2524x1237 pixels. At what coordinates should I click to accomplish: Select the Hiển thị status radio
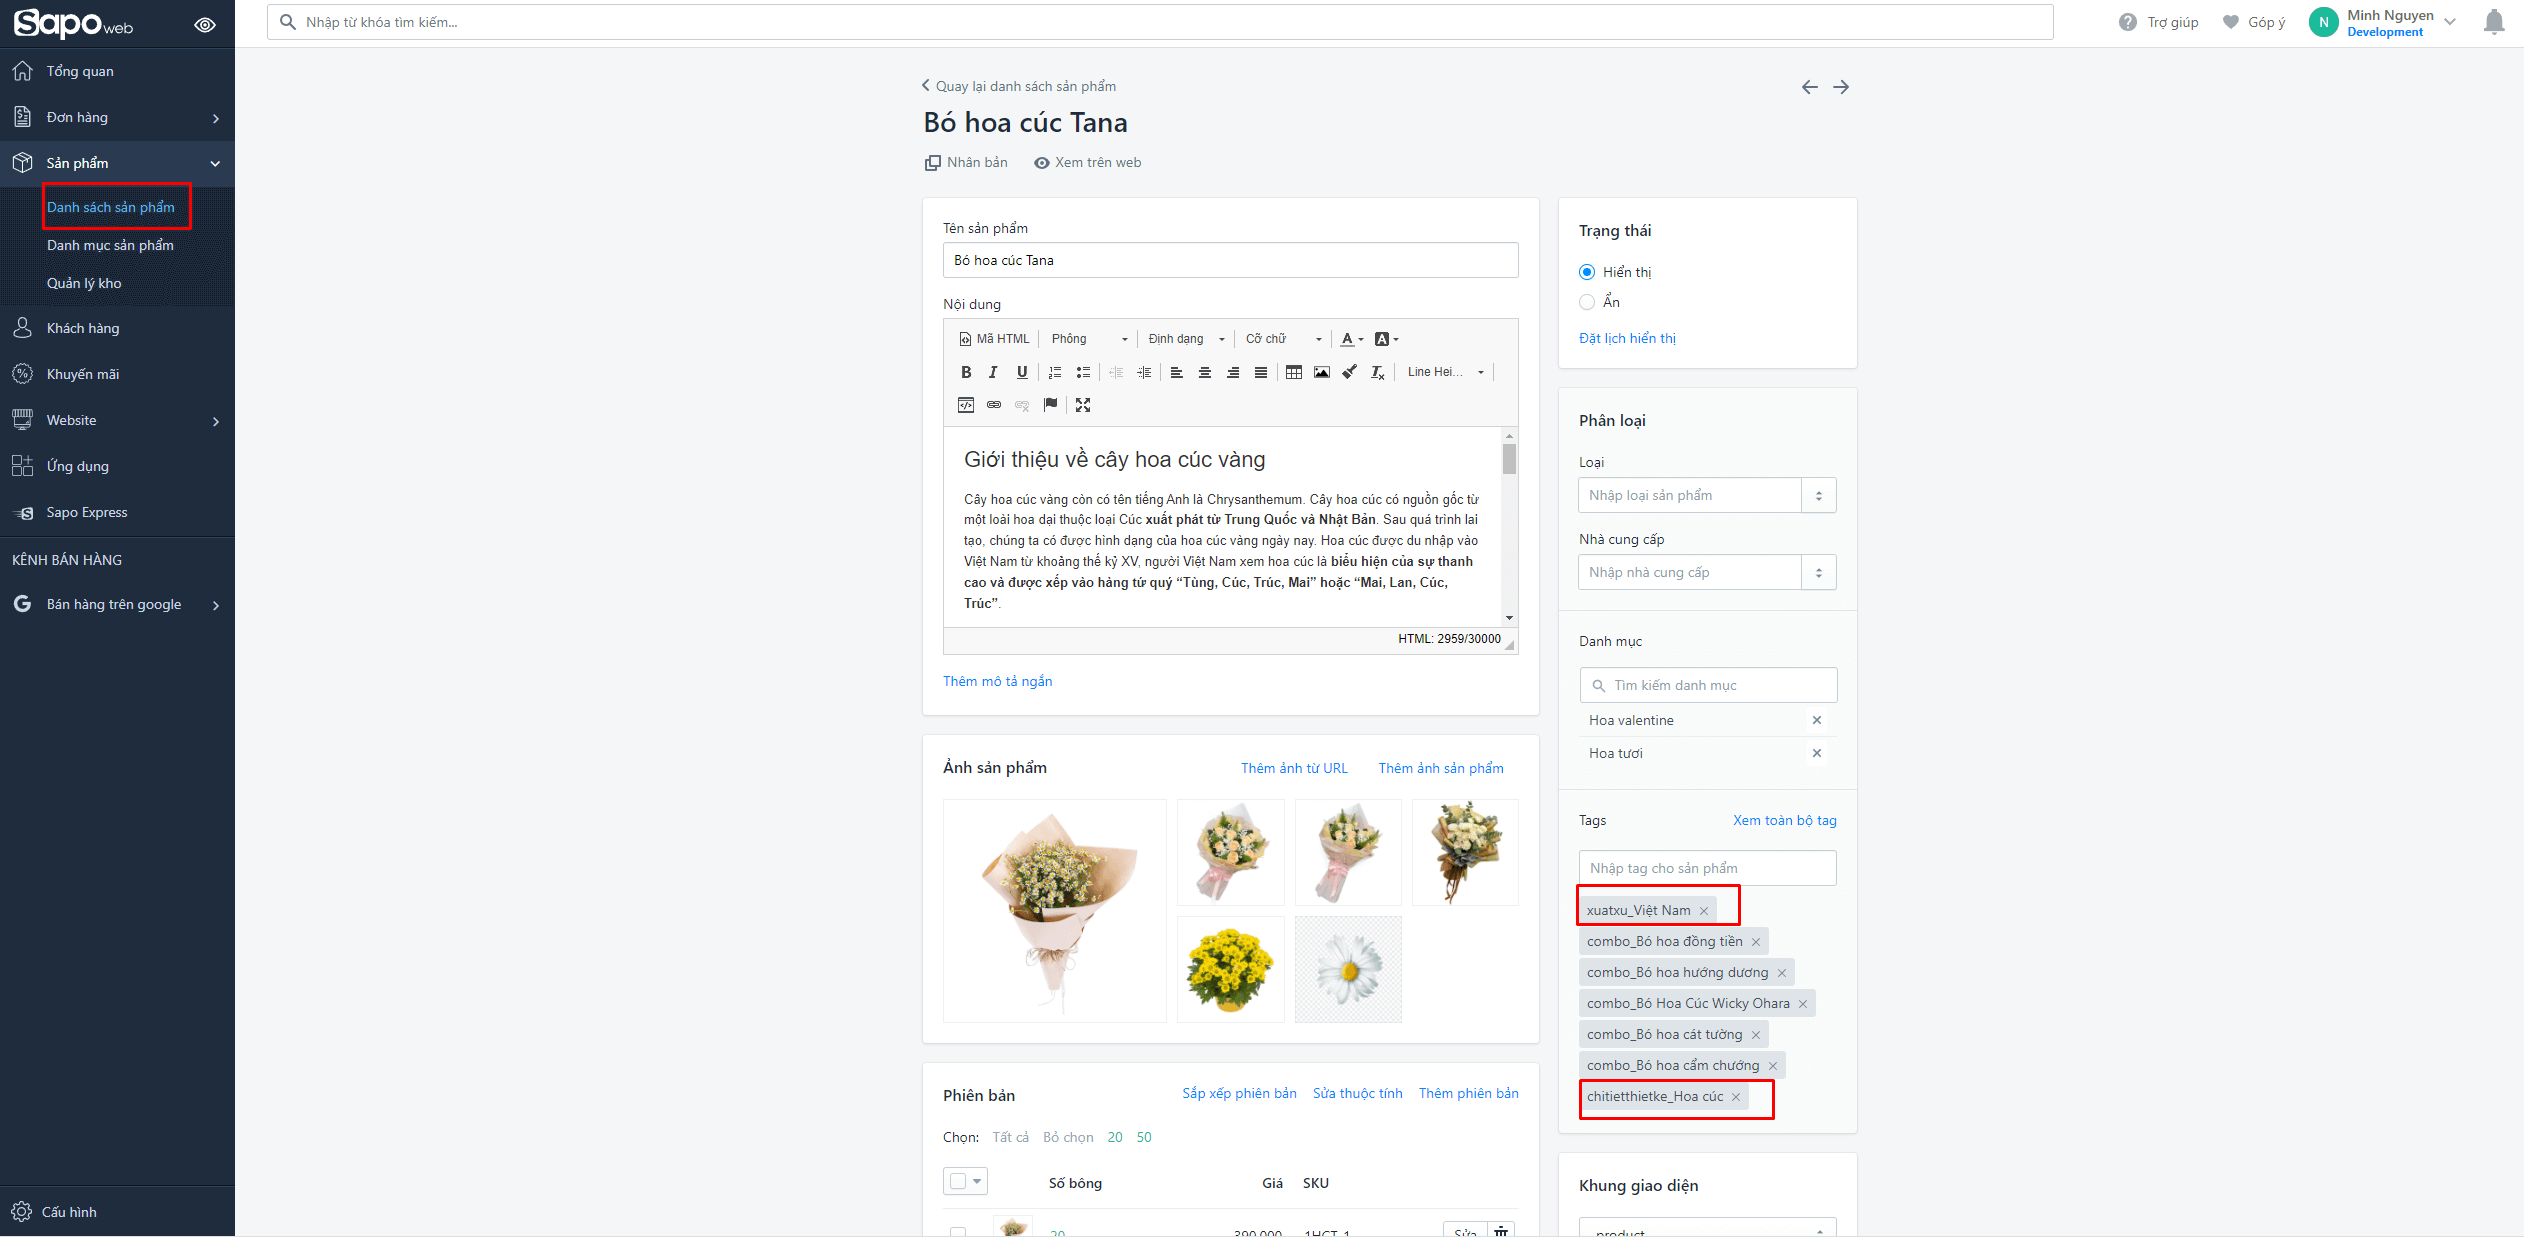point(1587,272)
